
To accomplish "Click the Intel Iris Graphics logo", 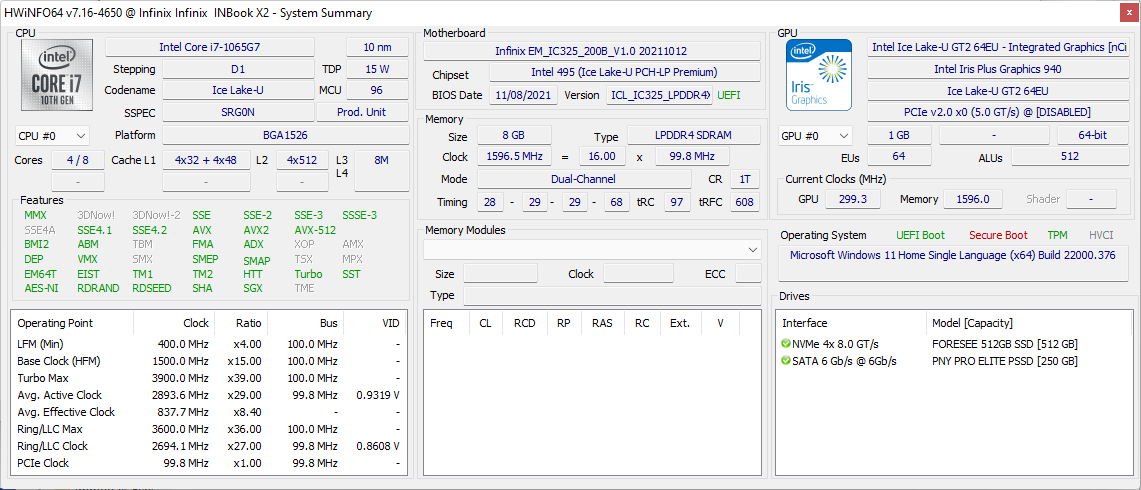I will [x=819, y=75].
